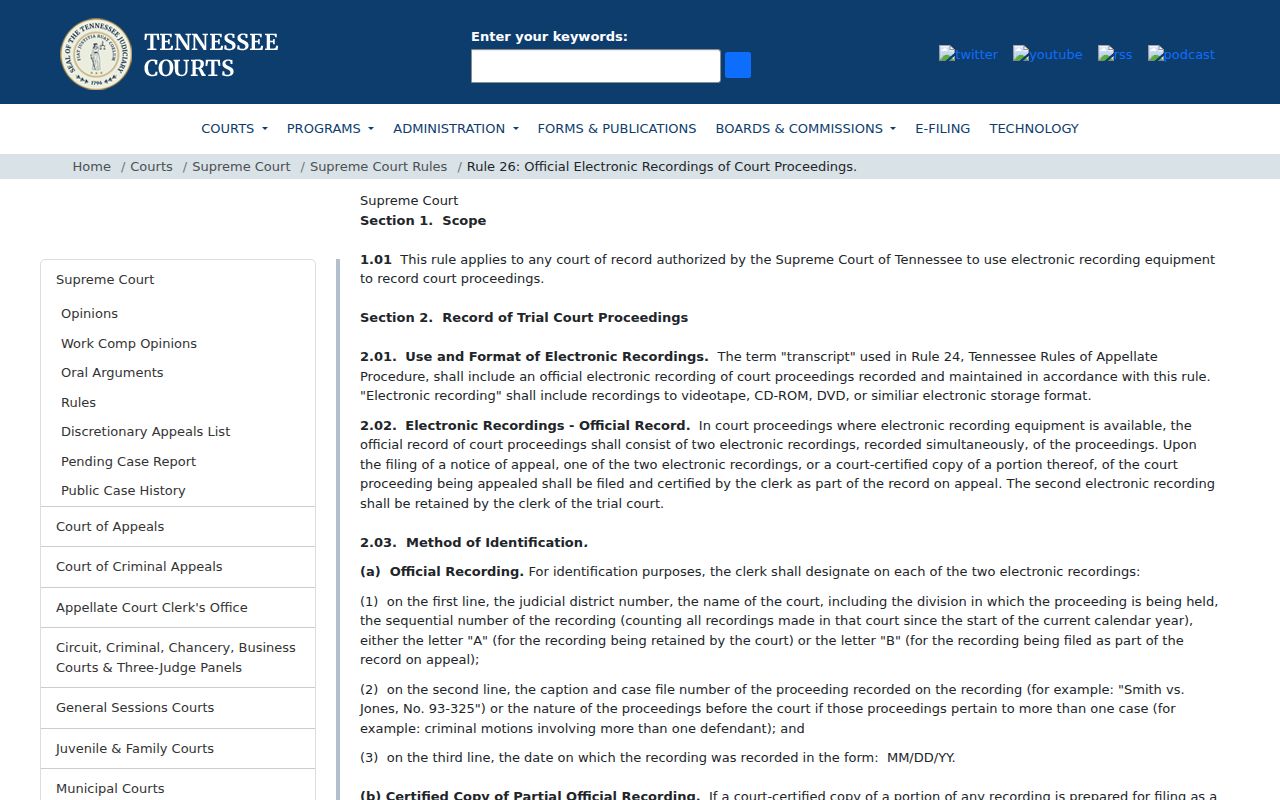Screen dimensions: 1280x800
Task: Go to Home in breadcrumb
Action: 92,166
